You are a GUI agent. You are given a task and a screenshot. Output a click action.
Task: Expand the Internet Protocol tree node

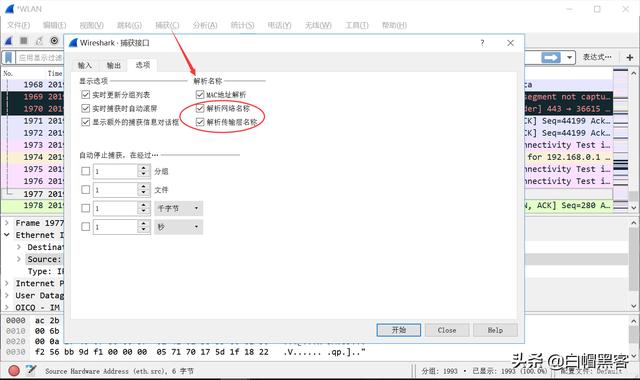7,283
